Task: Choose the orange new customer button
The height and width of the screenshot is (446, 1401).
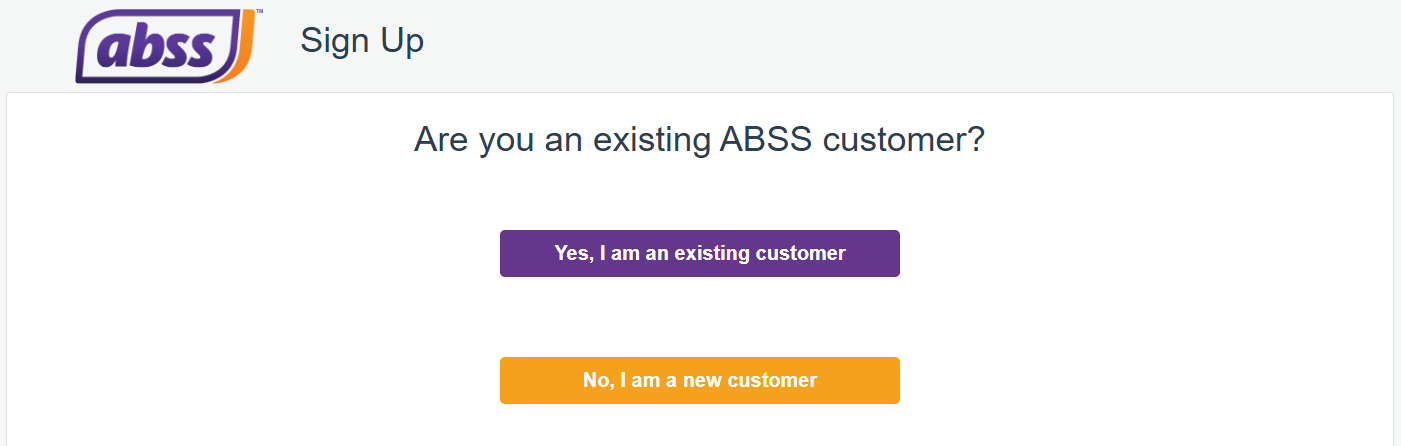Action: (700, 380)
